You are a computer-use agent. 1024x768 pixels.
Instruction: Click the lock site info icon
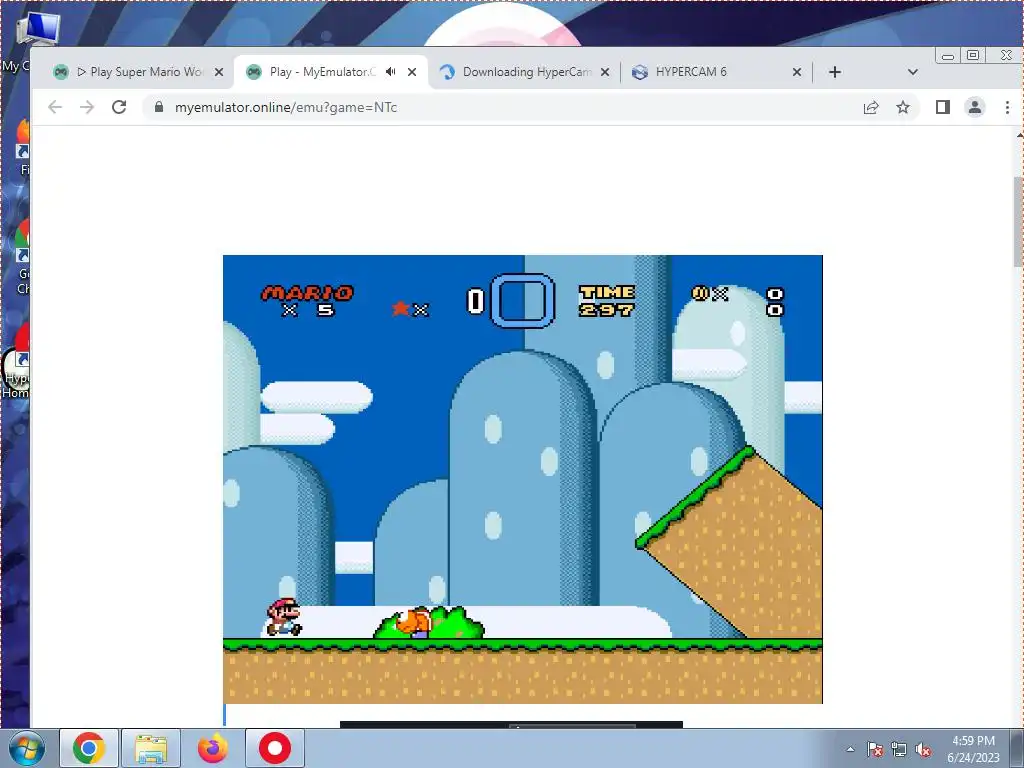pyautogui.click(x=159, y=107)
